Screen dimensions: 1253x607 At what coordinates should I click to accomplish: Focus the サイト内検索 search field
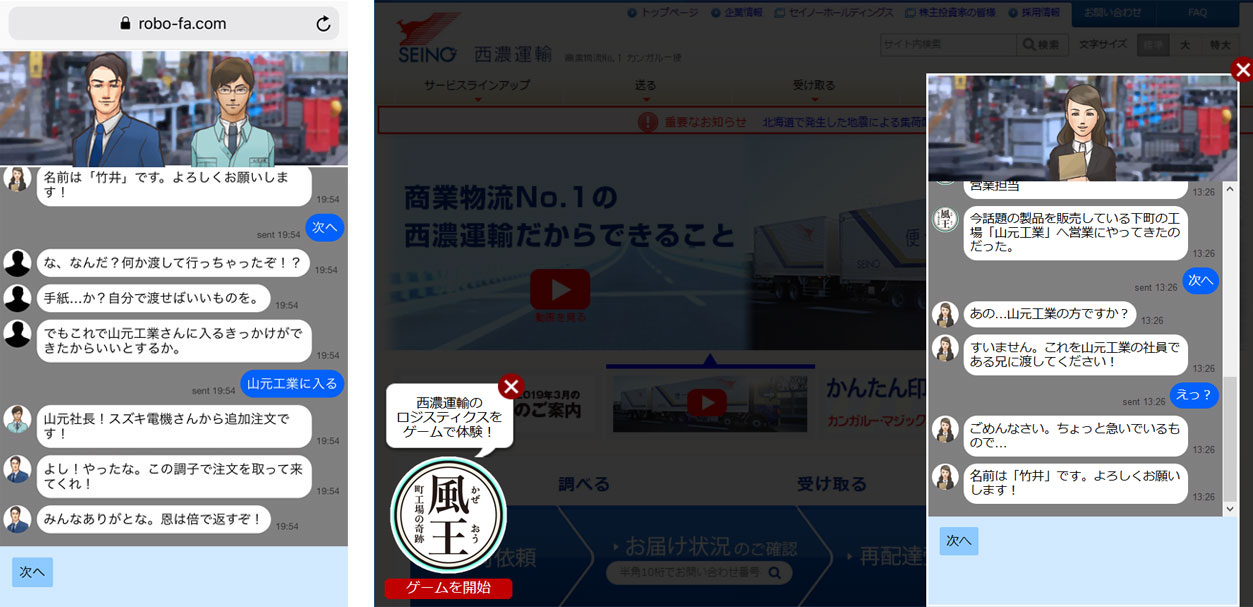[948, 45]
